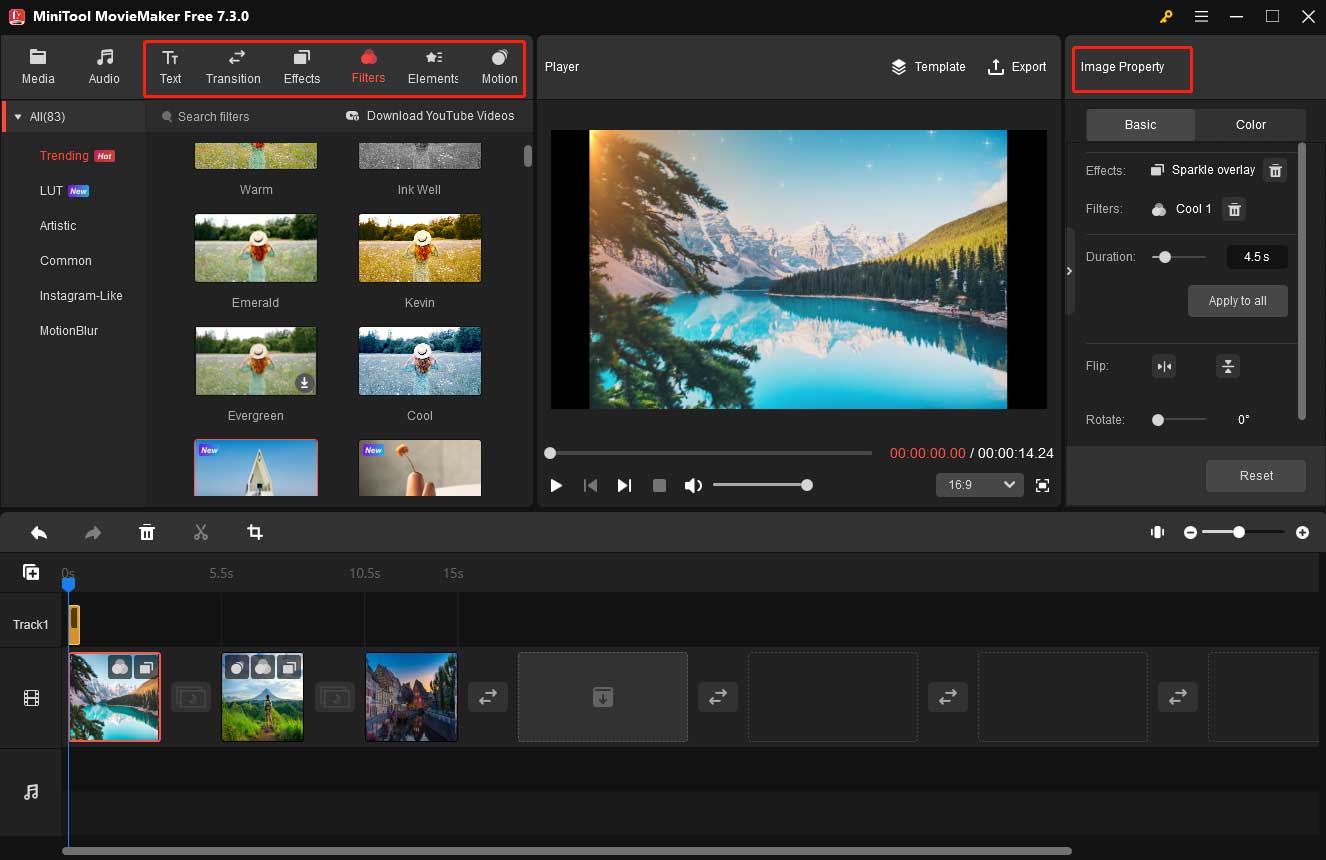1326x860 pixels.
Task: Crop the selected clip
Action: (x=255, y=532)
